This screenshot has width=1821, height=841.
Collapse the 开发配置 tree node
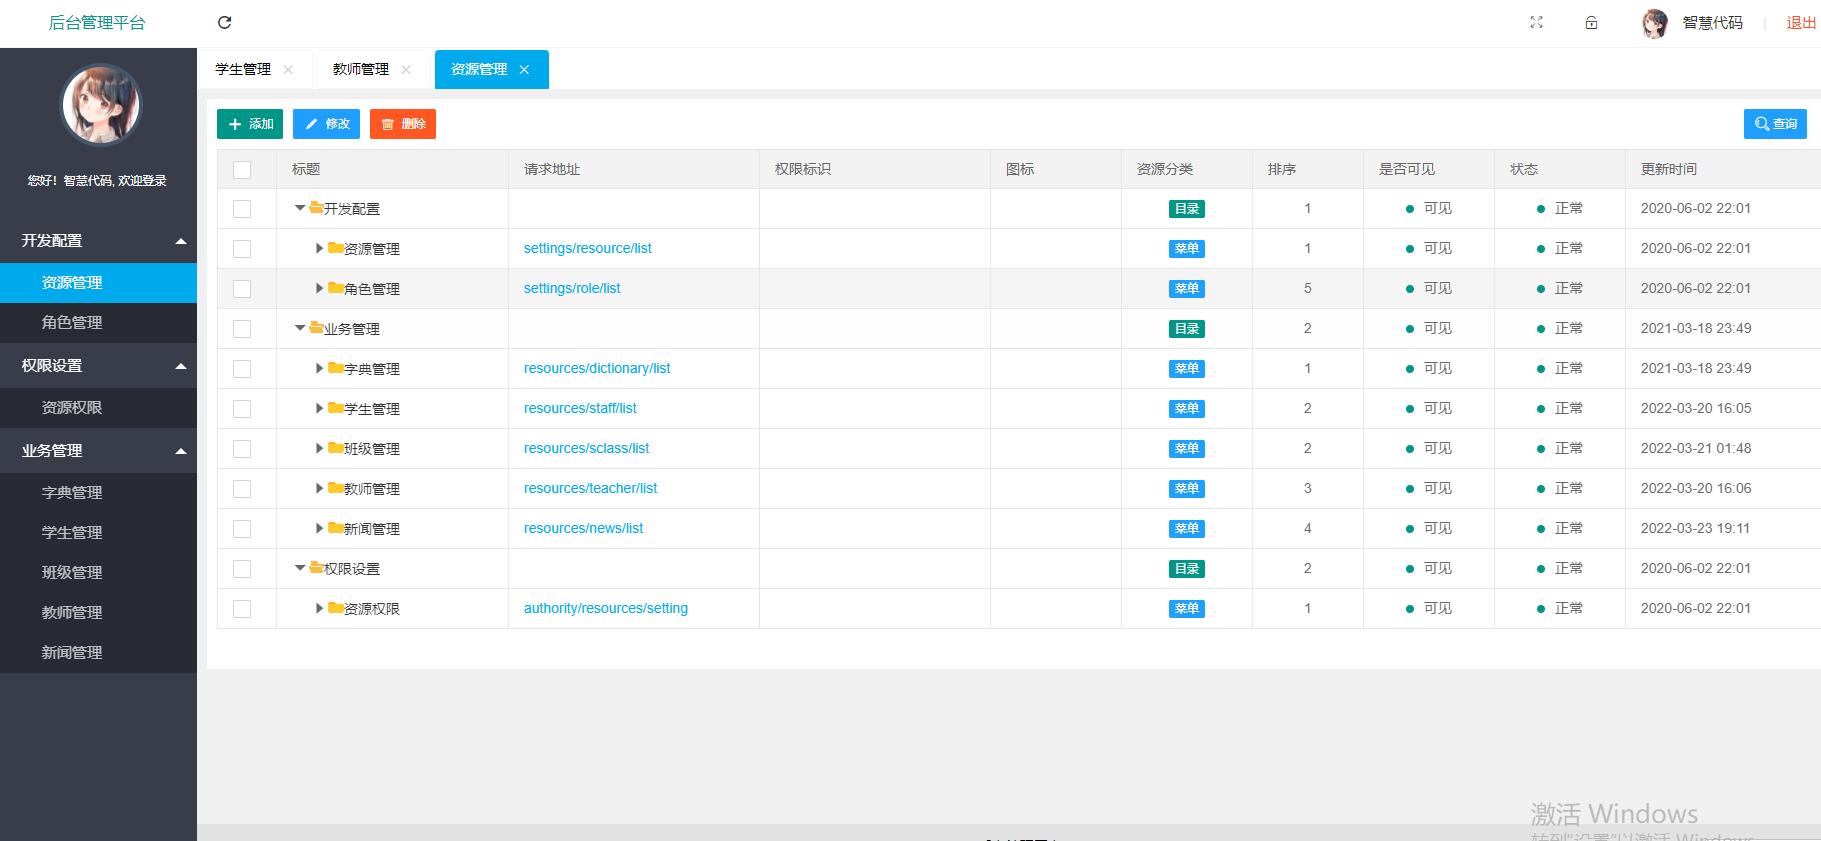pos(300,208)
